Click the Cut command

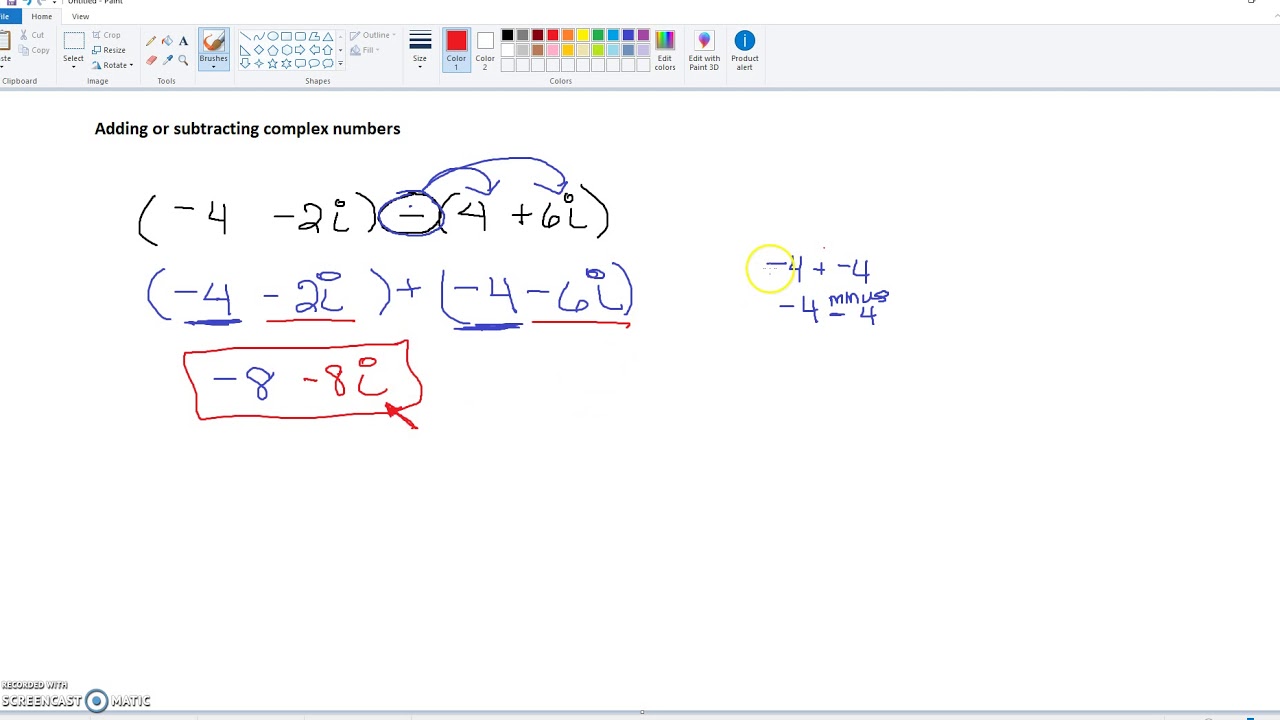(30, 35)
